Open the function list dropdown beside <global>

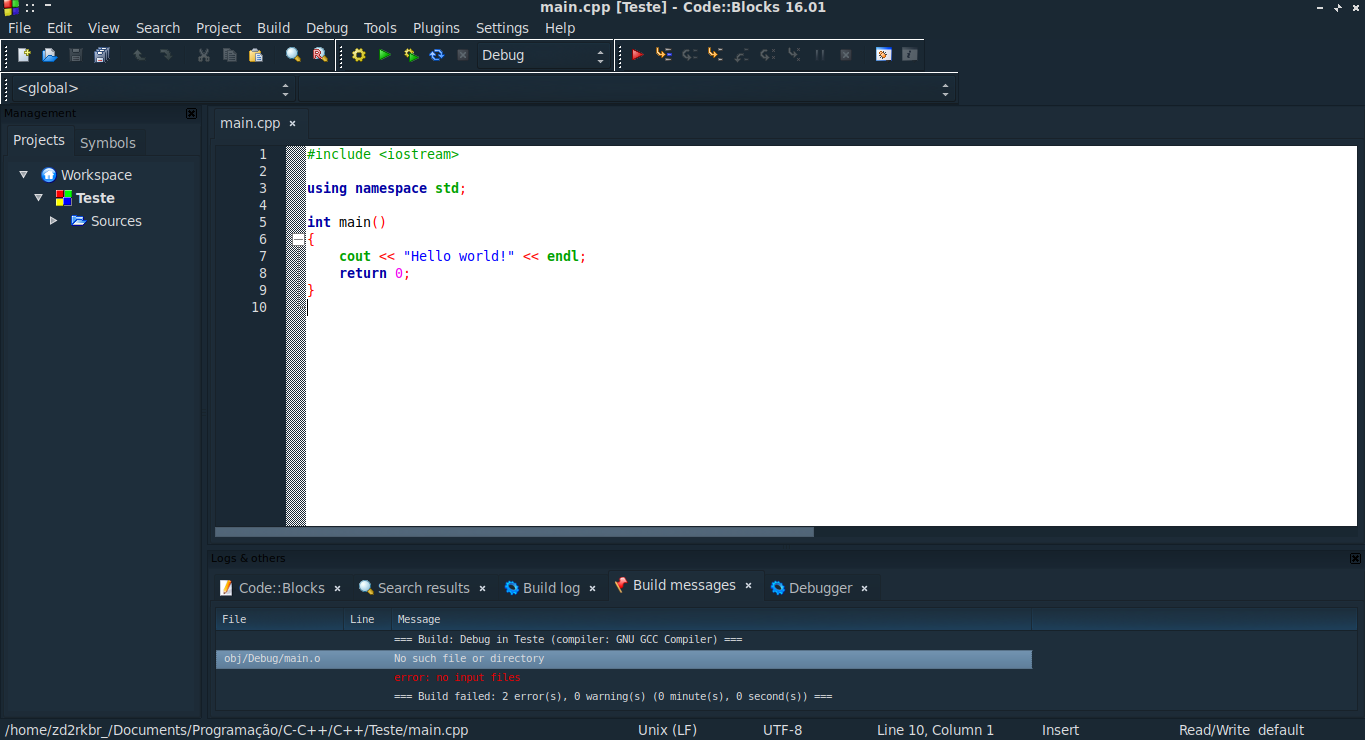(626, 88)
